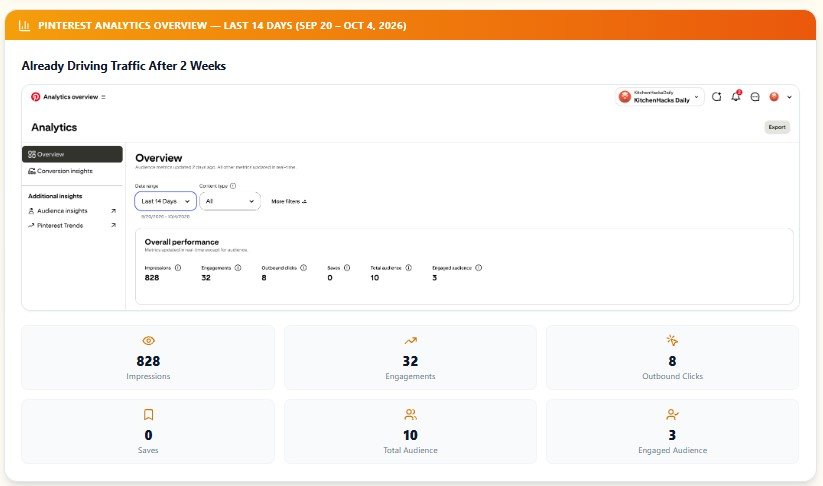Open the messages chat icon

(x=755, y=97)
